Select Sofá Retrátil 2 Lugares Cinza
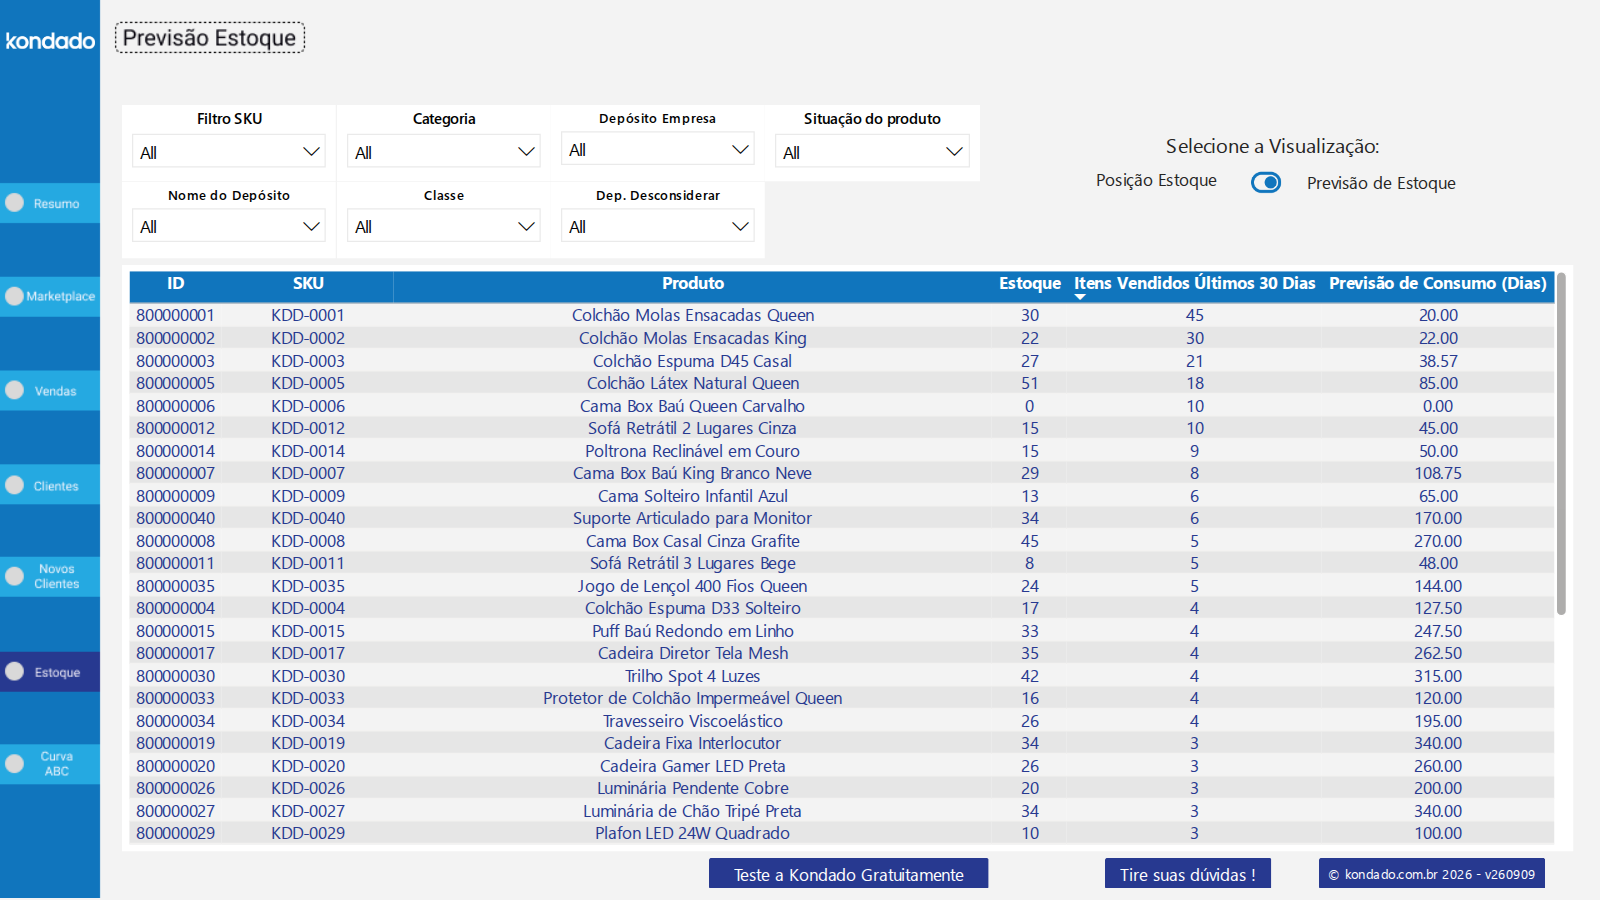Image resolution: width=1600 pixels, height=900 pixels. click(x=693, y=428)
